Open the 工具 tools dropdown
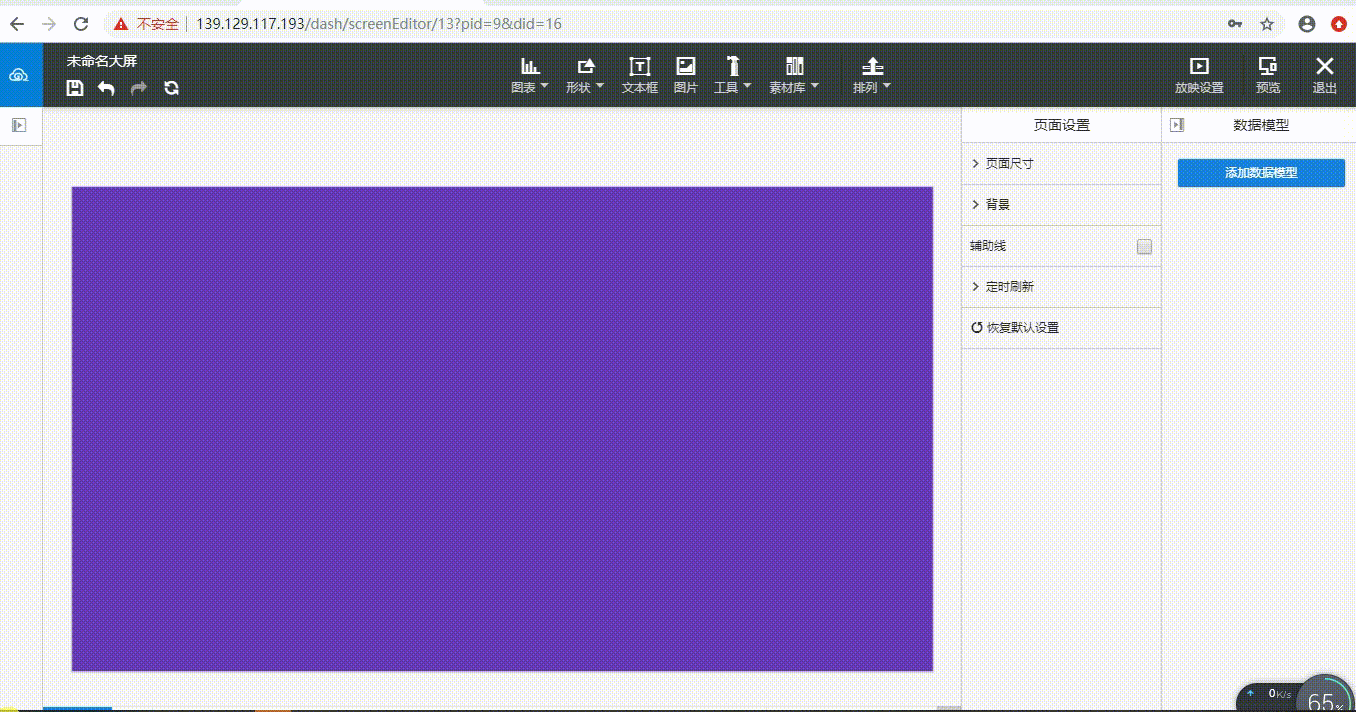Screen dimensions: 1356x712 pos(733,76)
